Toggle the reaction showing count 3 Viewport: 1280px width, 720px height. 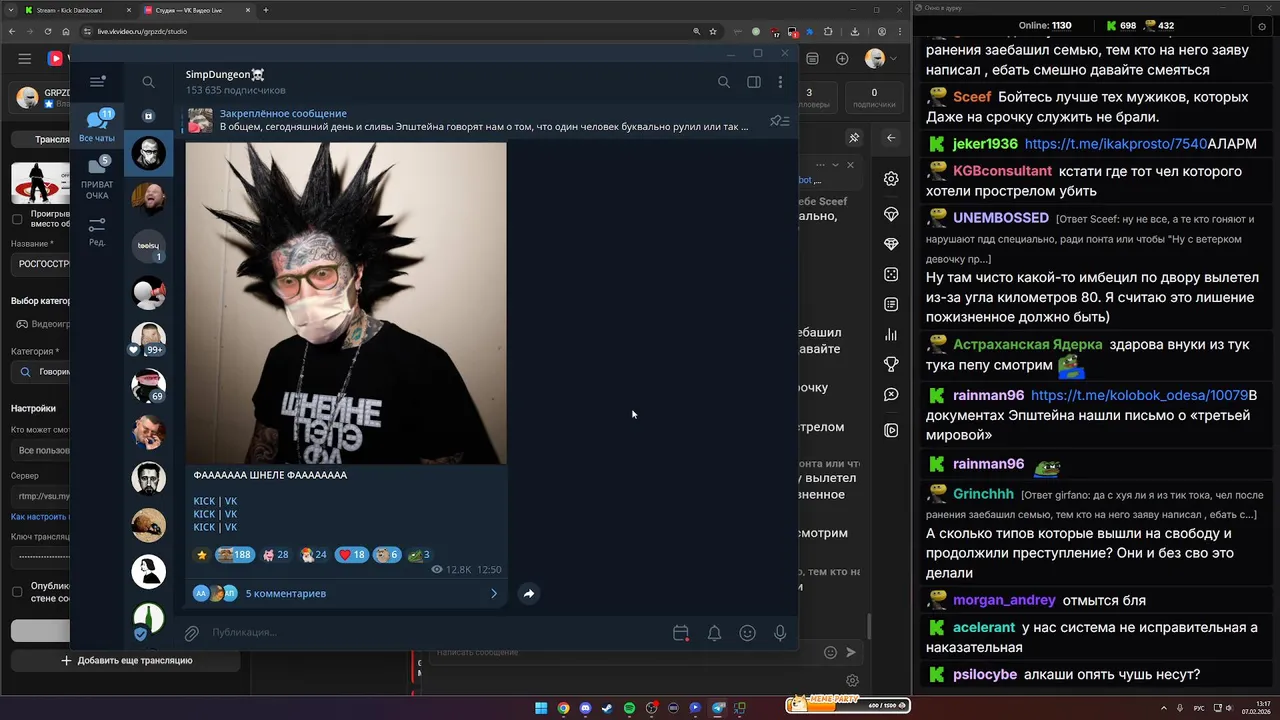418,555
